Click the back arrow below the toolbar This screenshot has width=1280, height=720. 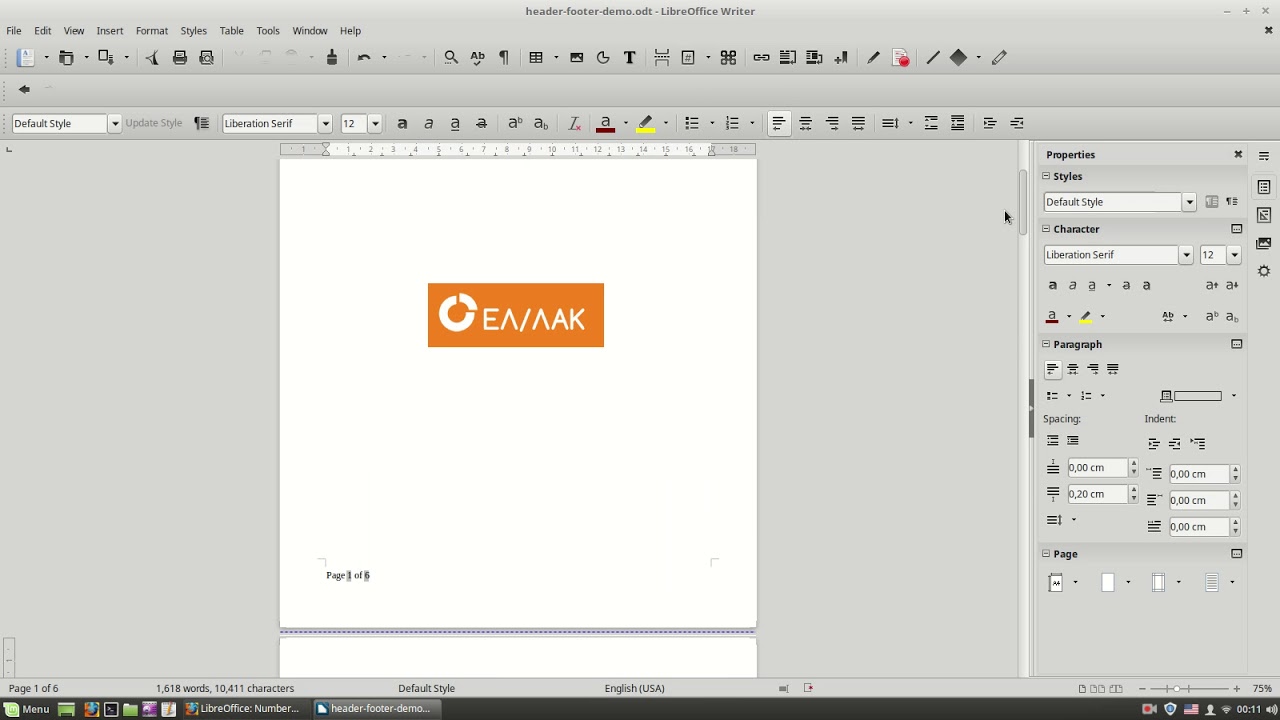tap(24, 89)
